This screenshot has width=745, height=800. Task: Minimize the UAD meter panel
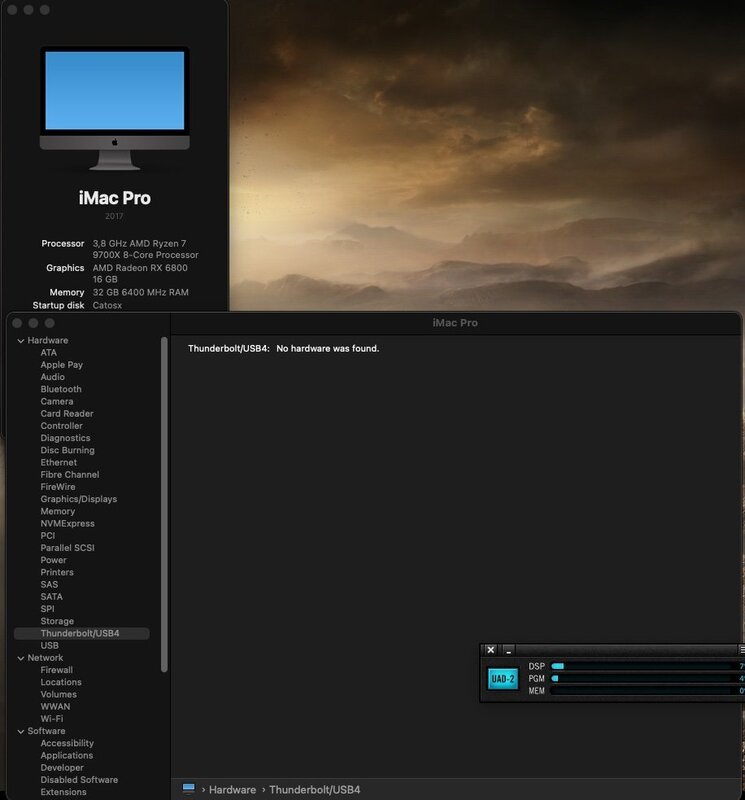[508, 650]
